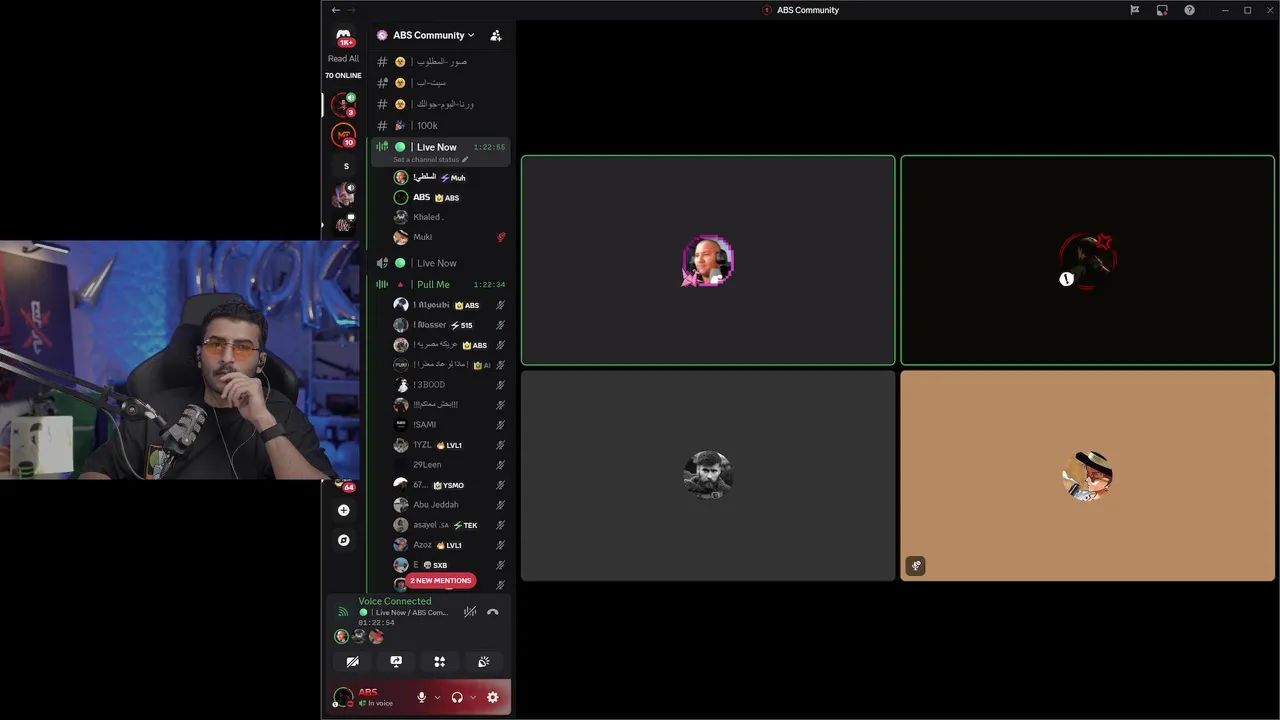Click the Add a Server plus icon
The image size is (1280, 720).
pos(344,510)
